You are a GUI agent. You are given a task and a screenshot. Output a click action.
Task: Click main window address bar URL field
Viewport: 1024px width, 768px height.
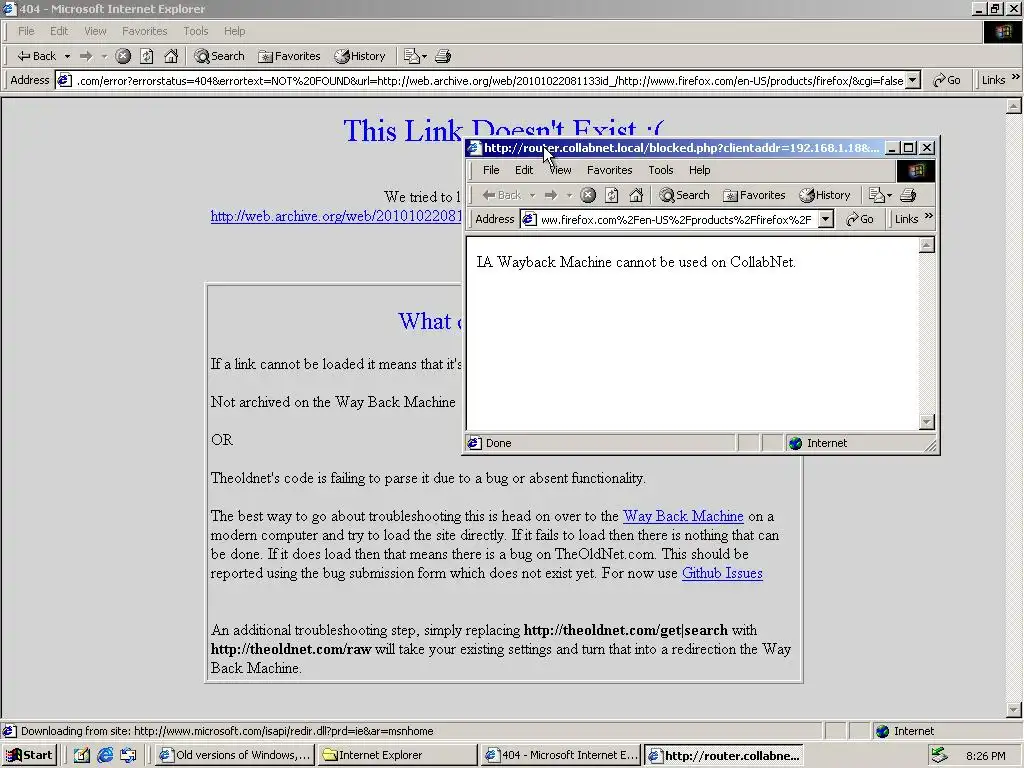coord(481,80)
